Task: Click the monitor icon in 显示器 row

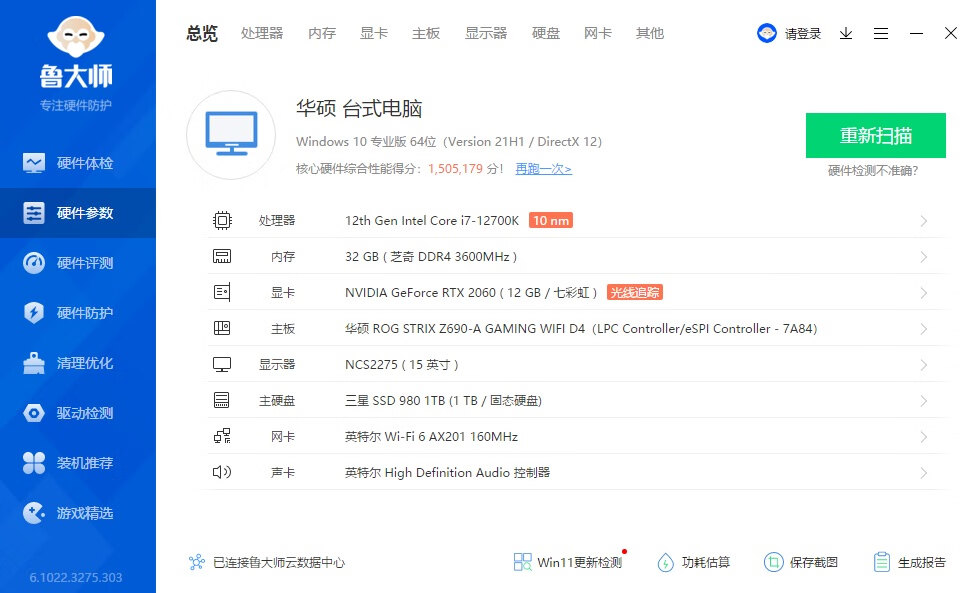Action: [222, 364]
